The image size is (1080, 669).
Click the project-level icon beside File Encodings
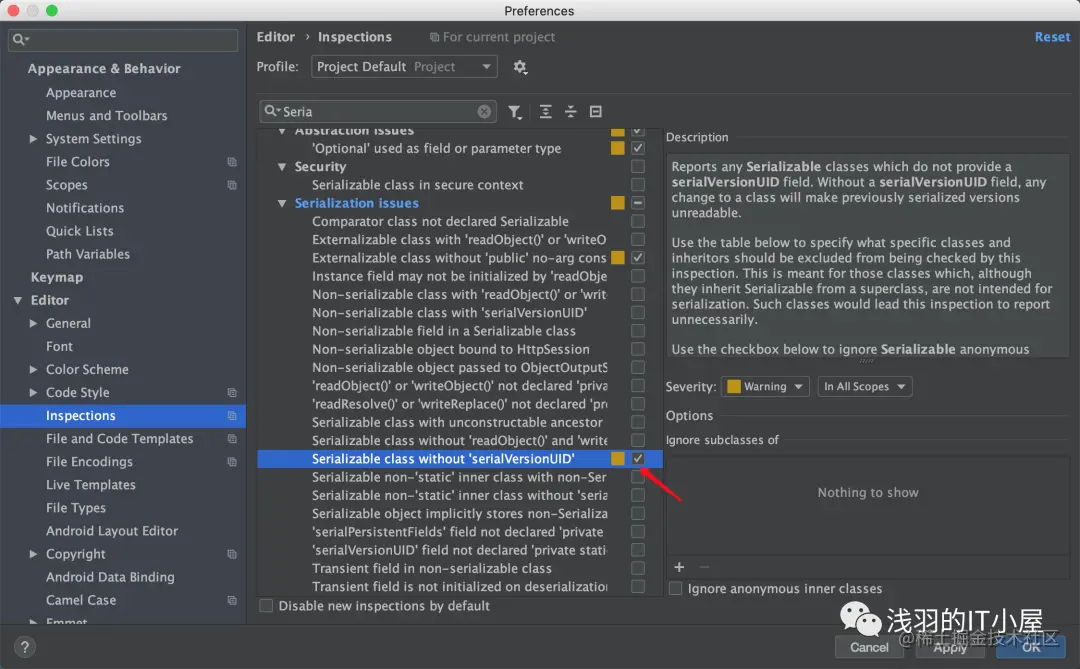(x=232, y=462)
